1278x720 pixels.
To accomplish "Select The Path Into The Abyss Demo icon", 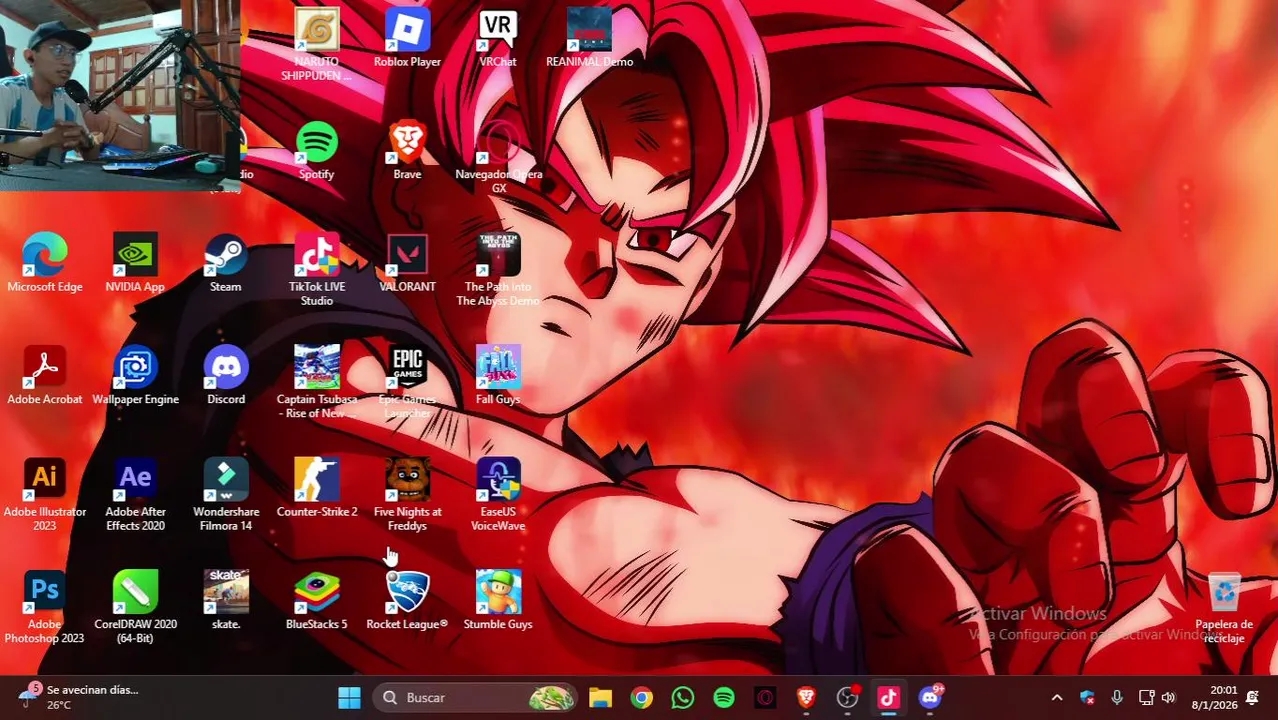I will coord(498,271).
